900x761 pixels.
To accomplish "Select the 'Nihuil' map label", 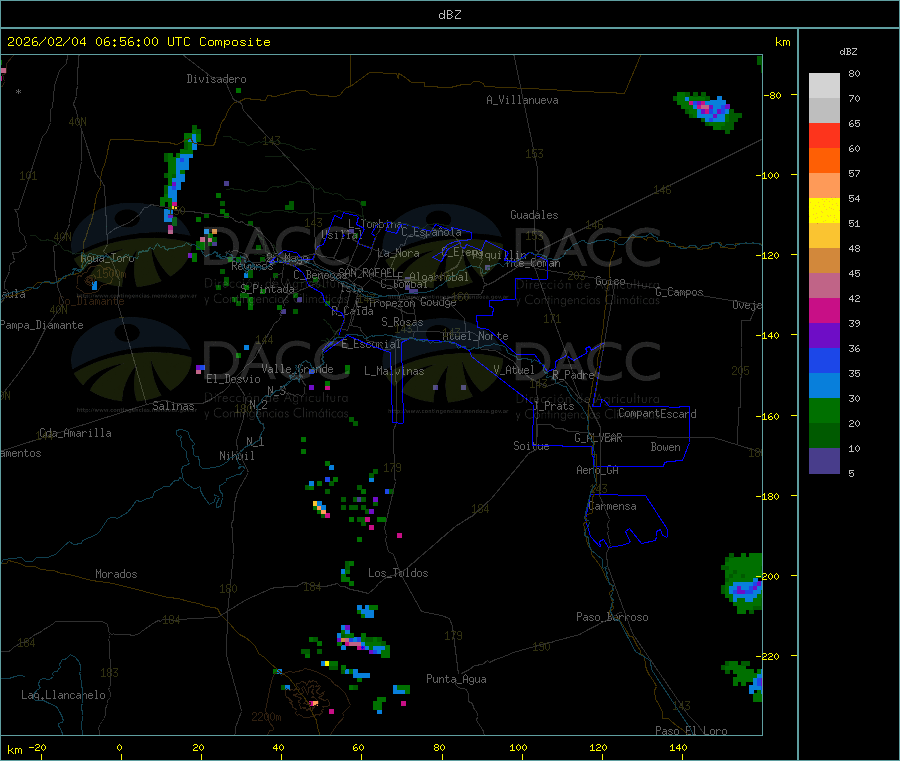I will click(236, 456).
